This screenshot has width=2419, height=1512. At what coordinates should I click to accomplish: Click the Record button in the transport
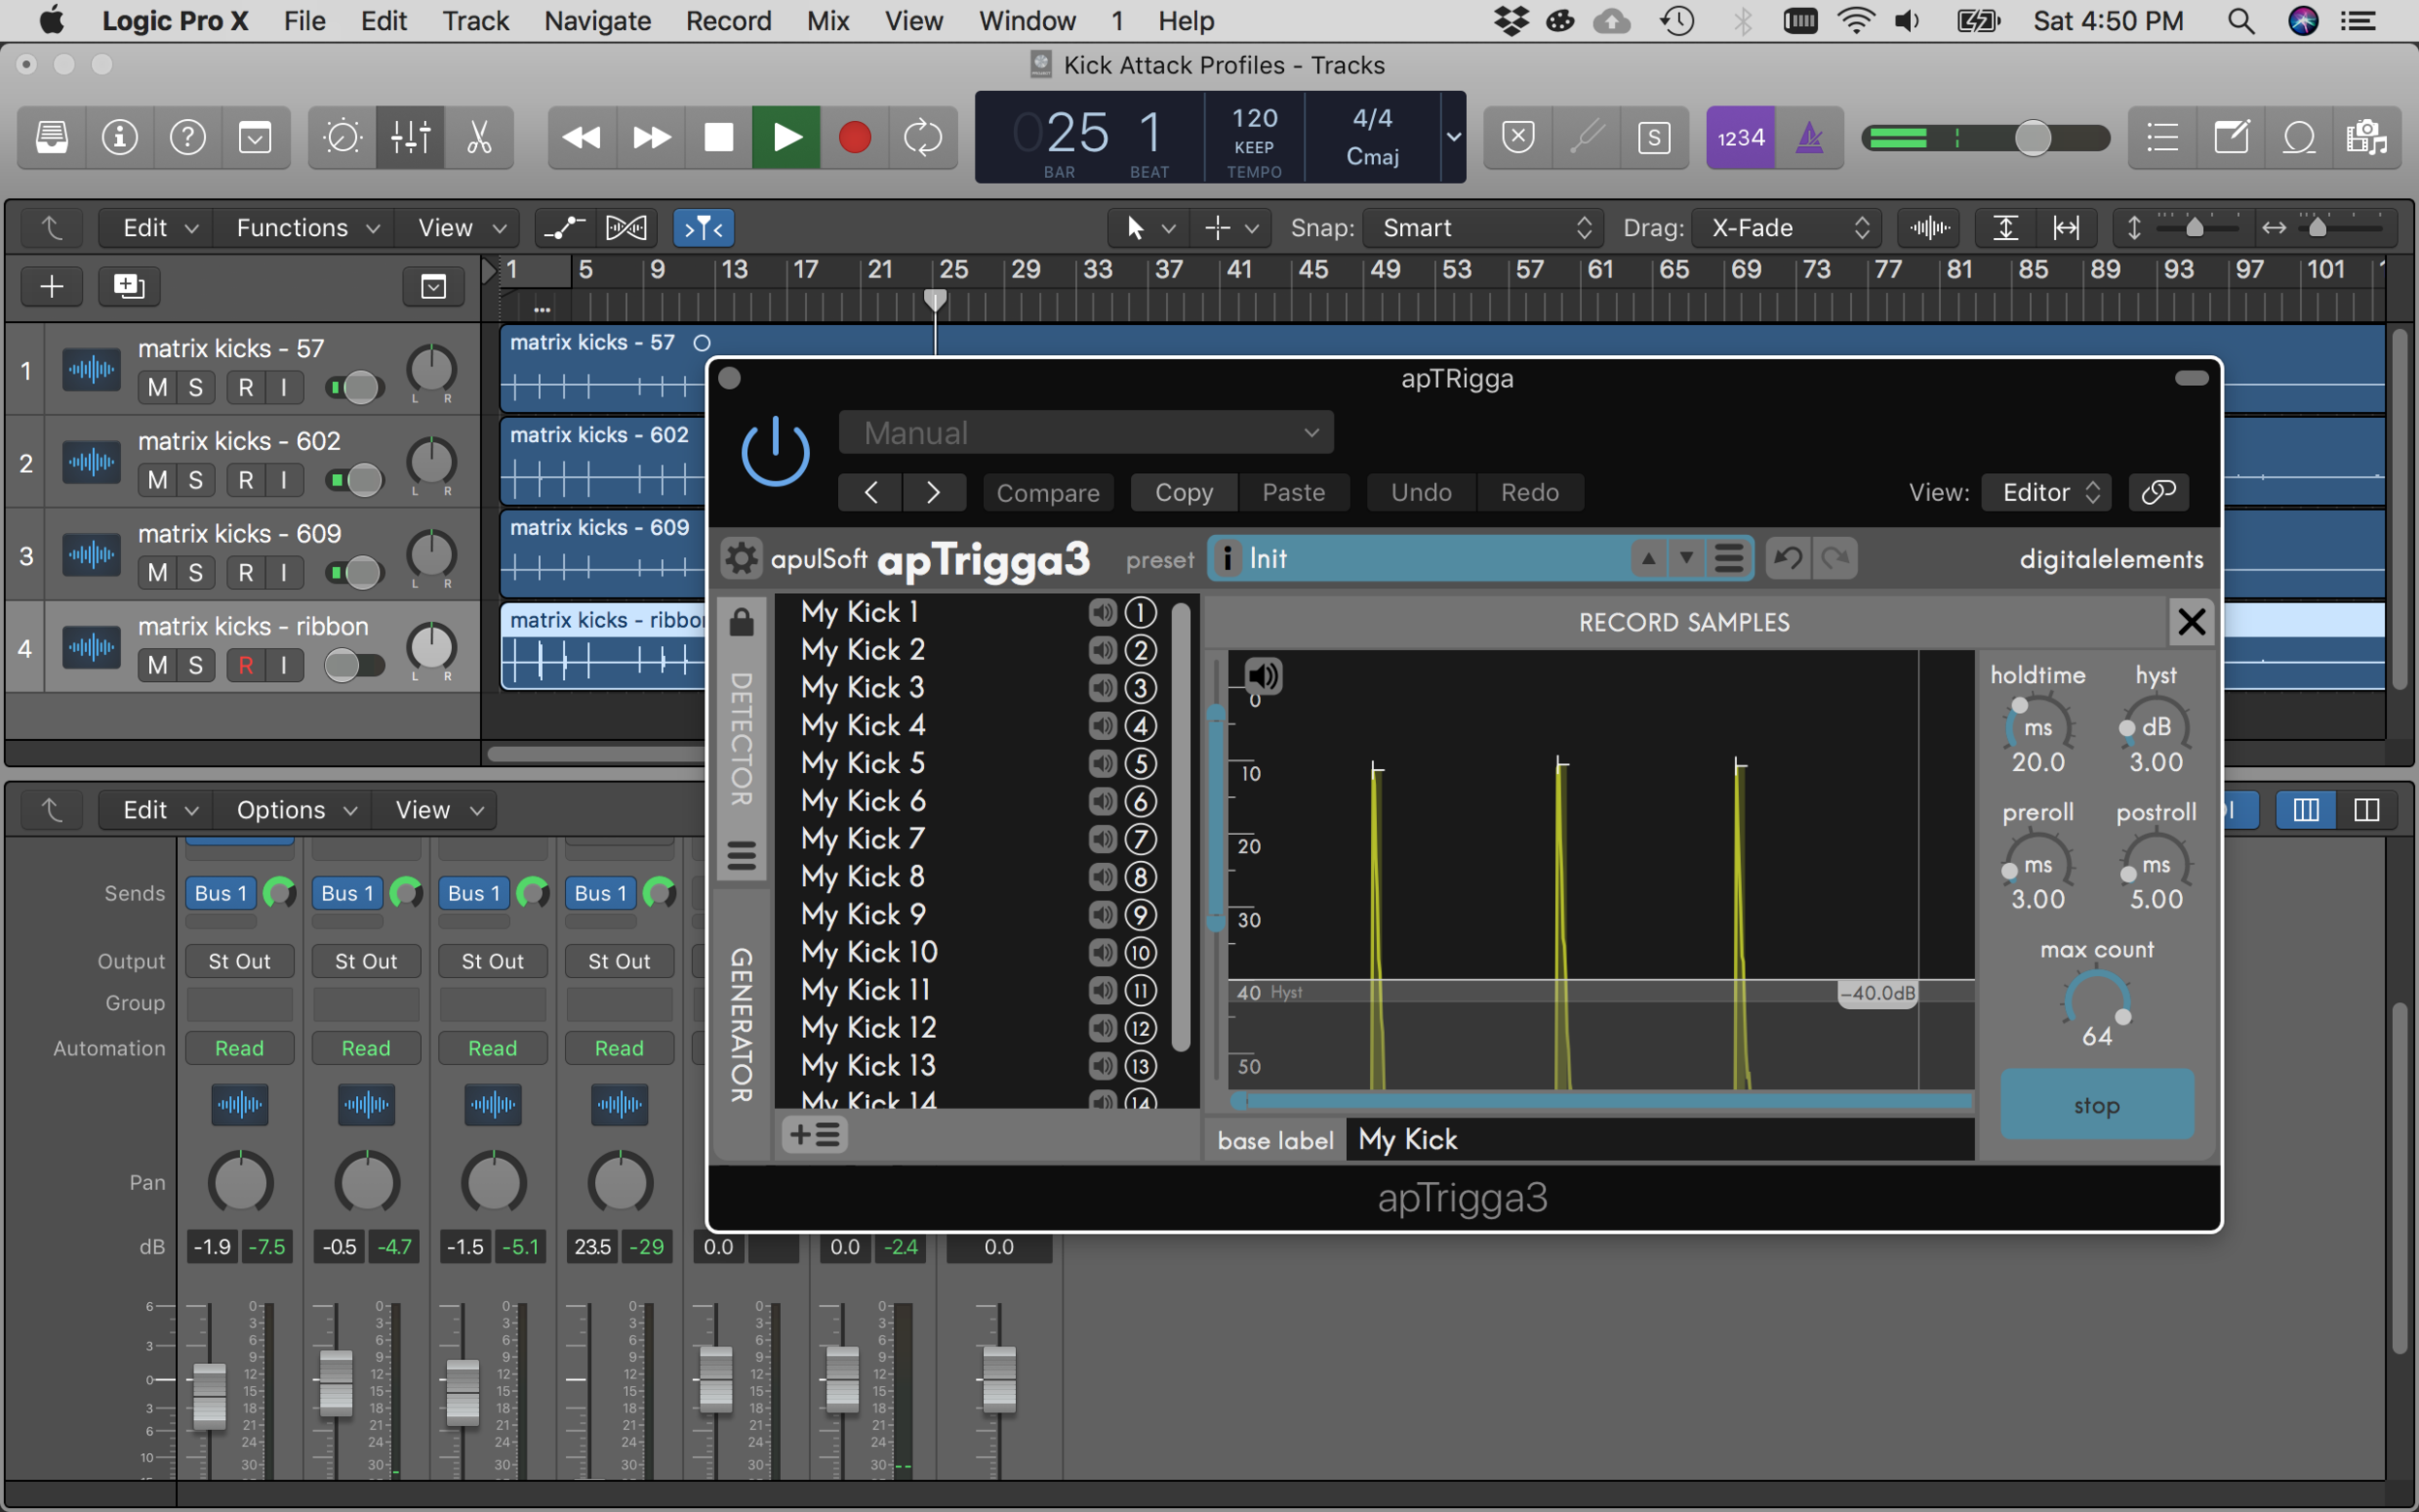(854, 137)
